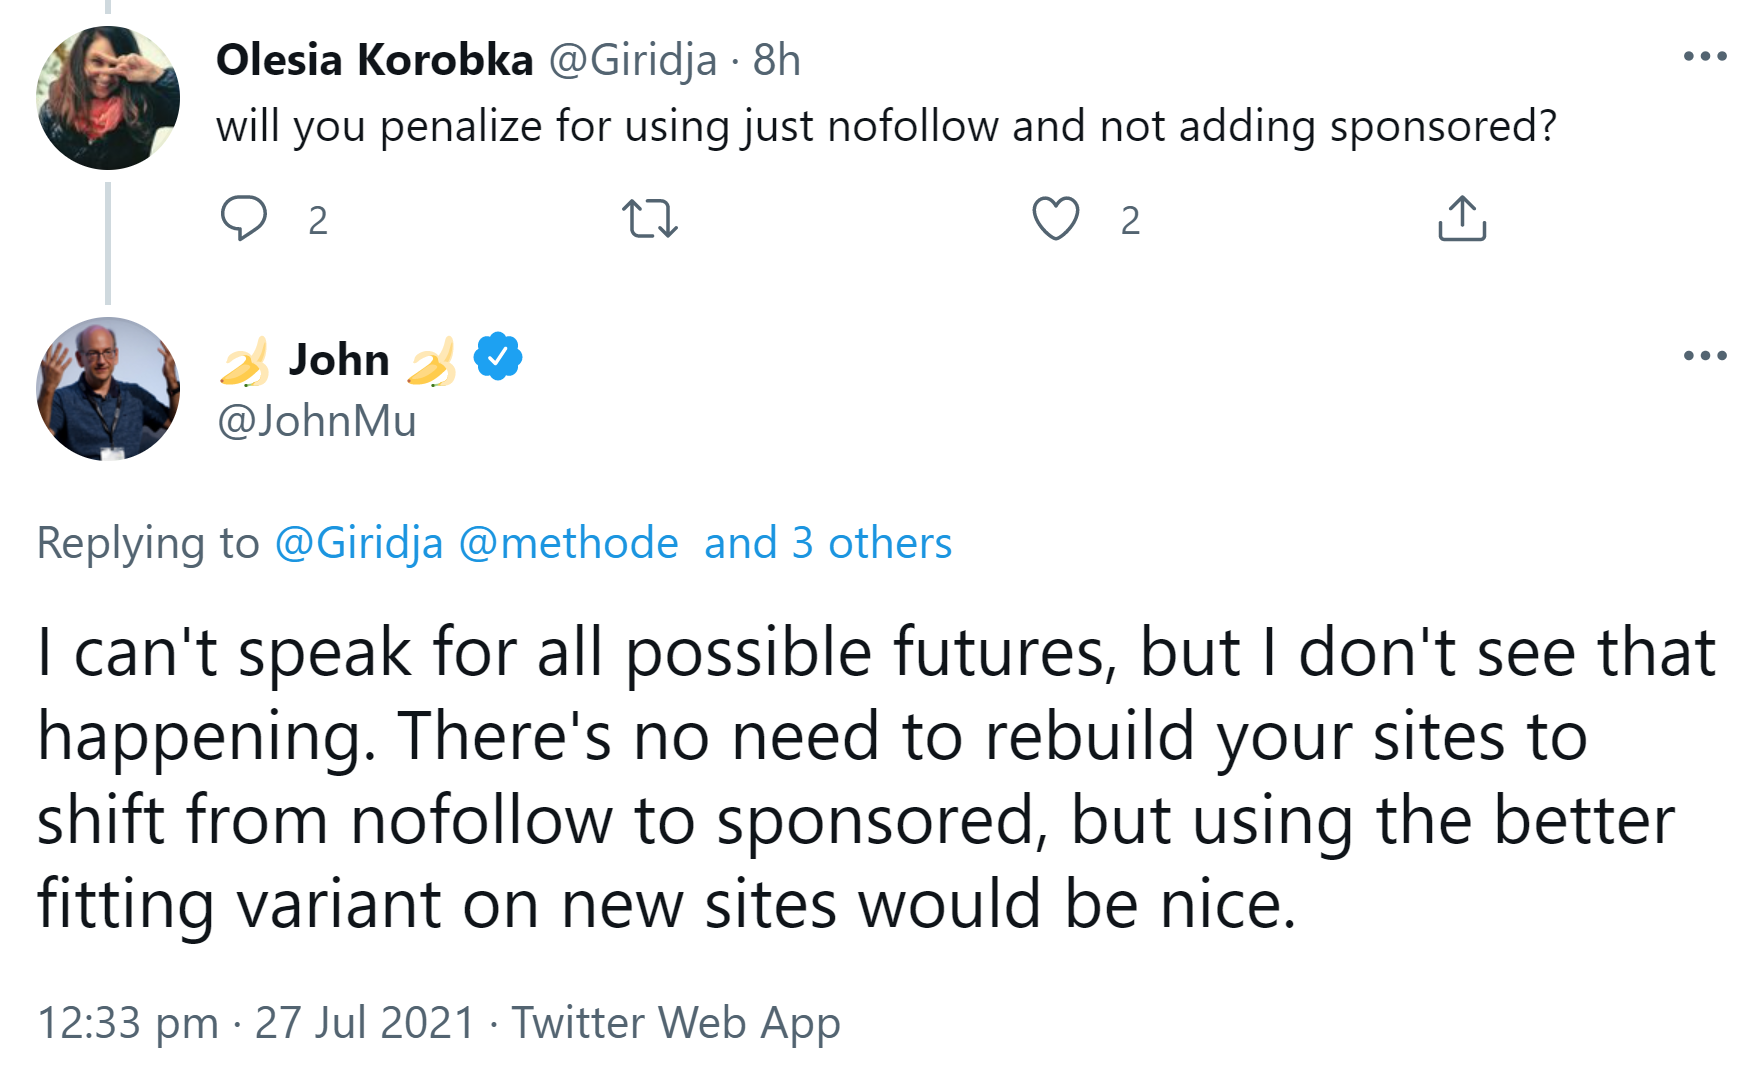Toggle a retweet of Olesia's question
1761x1080 pixels.
point(652,220)
